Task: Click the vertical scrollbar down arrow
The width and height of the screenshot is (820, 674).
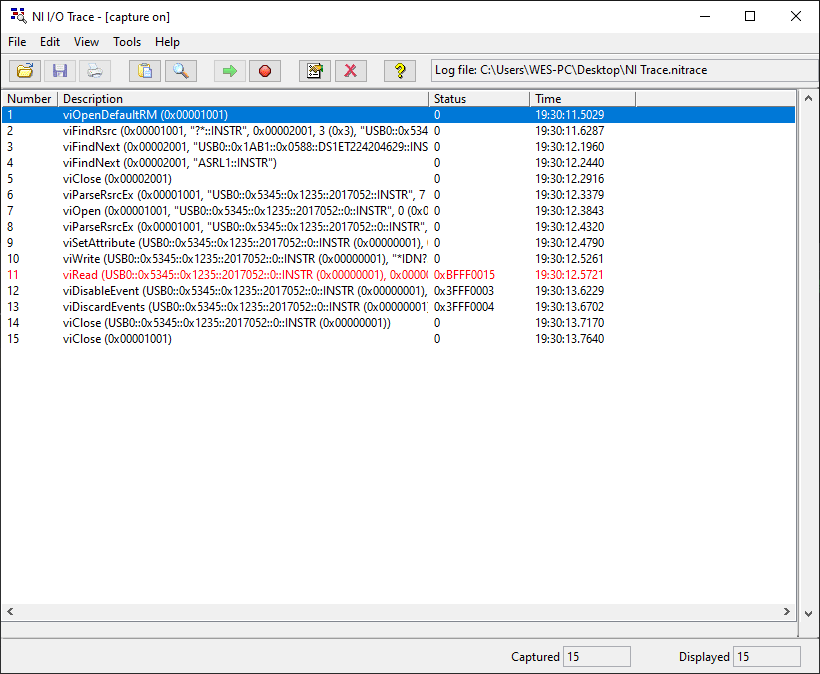Action: coord(808,614)
